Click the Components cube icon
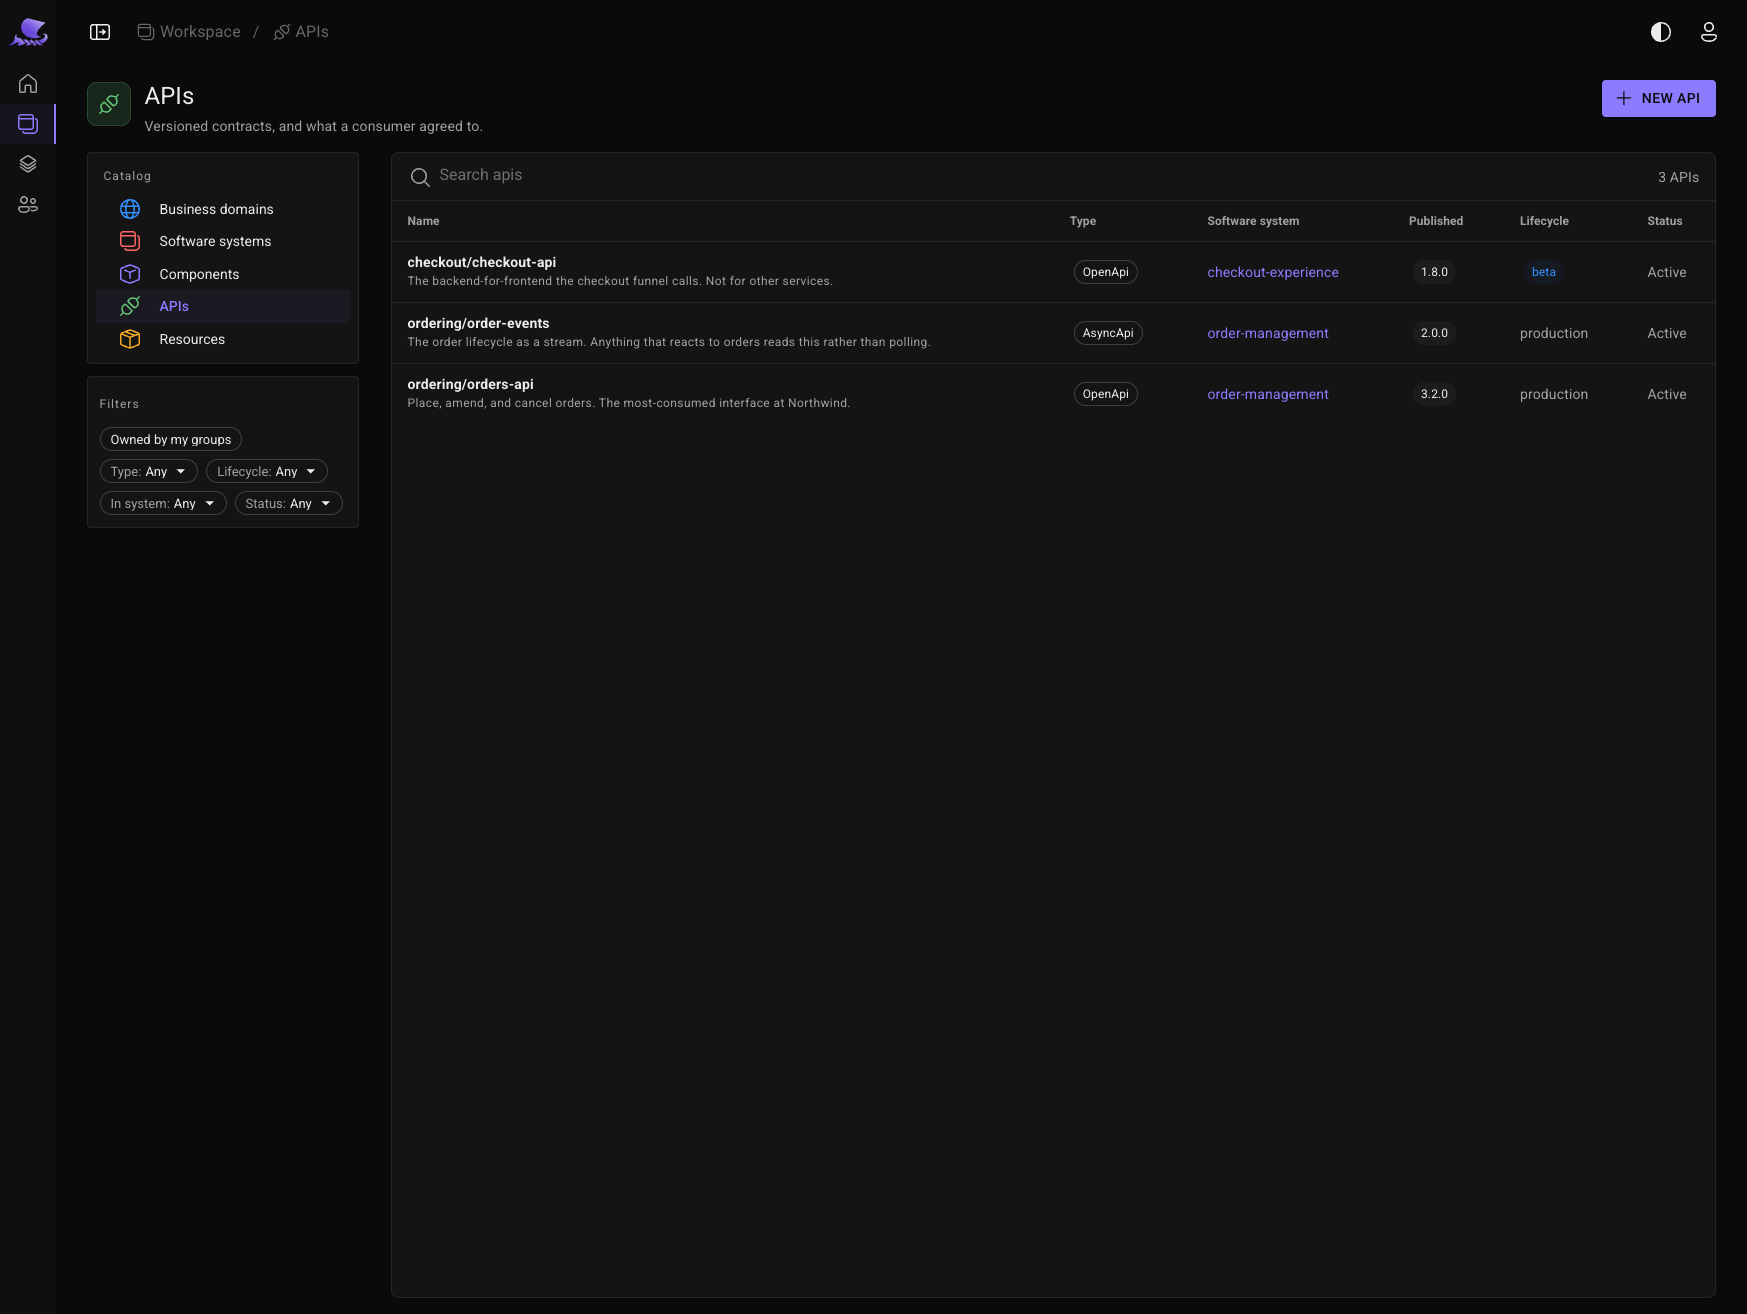The height and width of the screenshot is (1314, 1747). pos(130,274)
